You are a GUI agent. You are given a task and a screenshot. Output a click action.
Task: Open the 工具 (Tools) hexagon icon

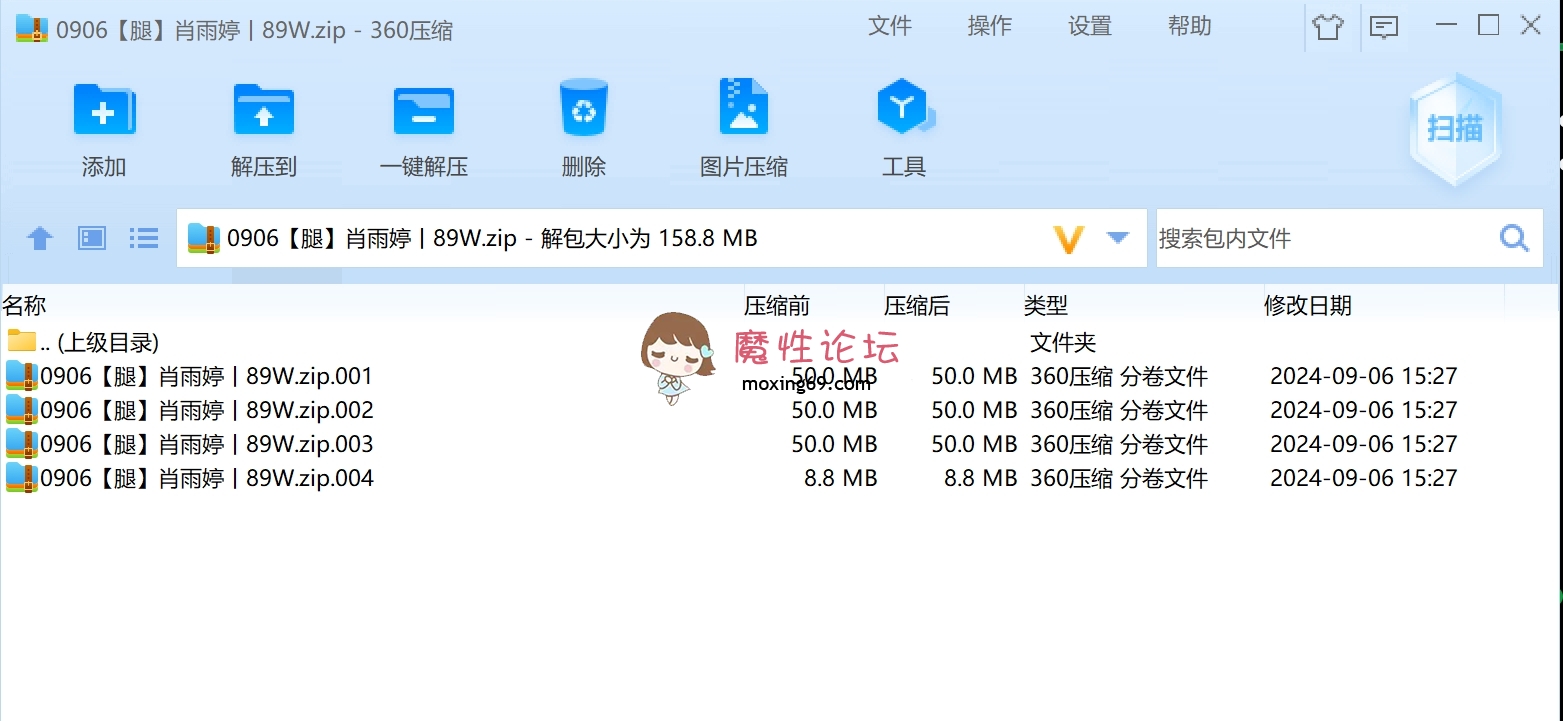point(904,108)
